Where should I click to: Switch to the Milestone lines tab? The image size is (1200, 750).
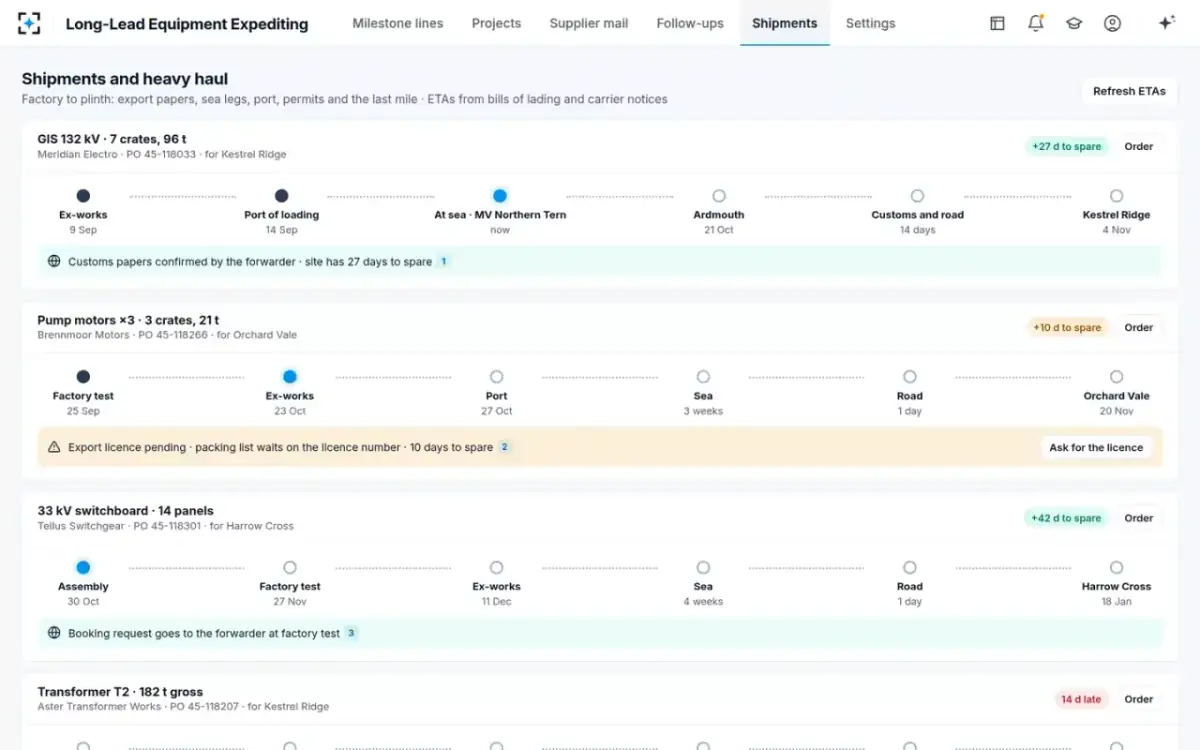pos(398,23)
